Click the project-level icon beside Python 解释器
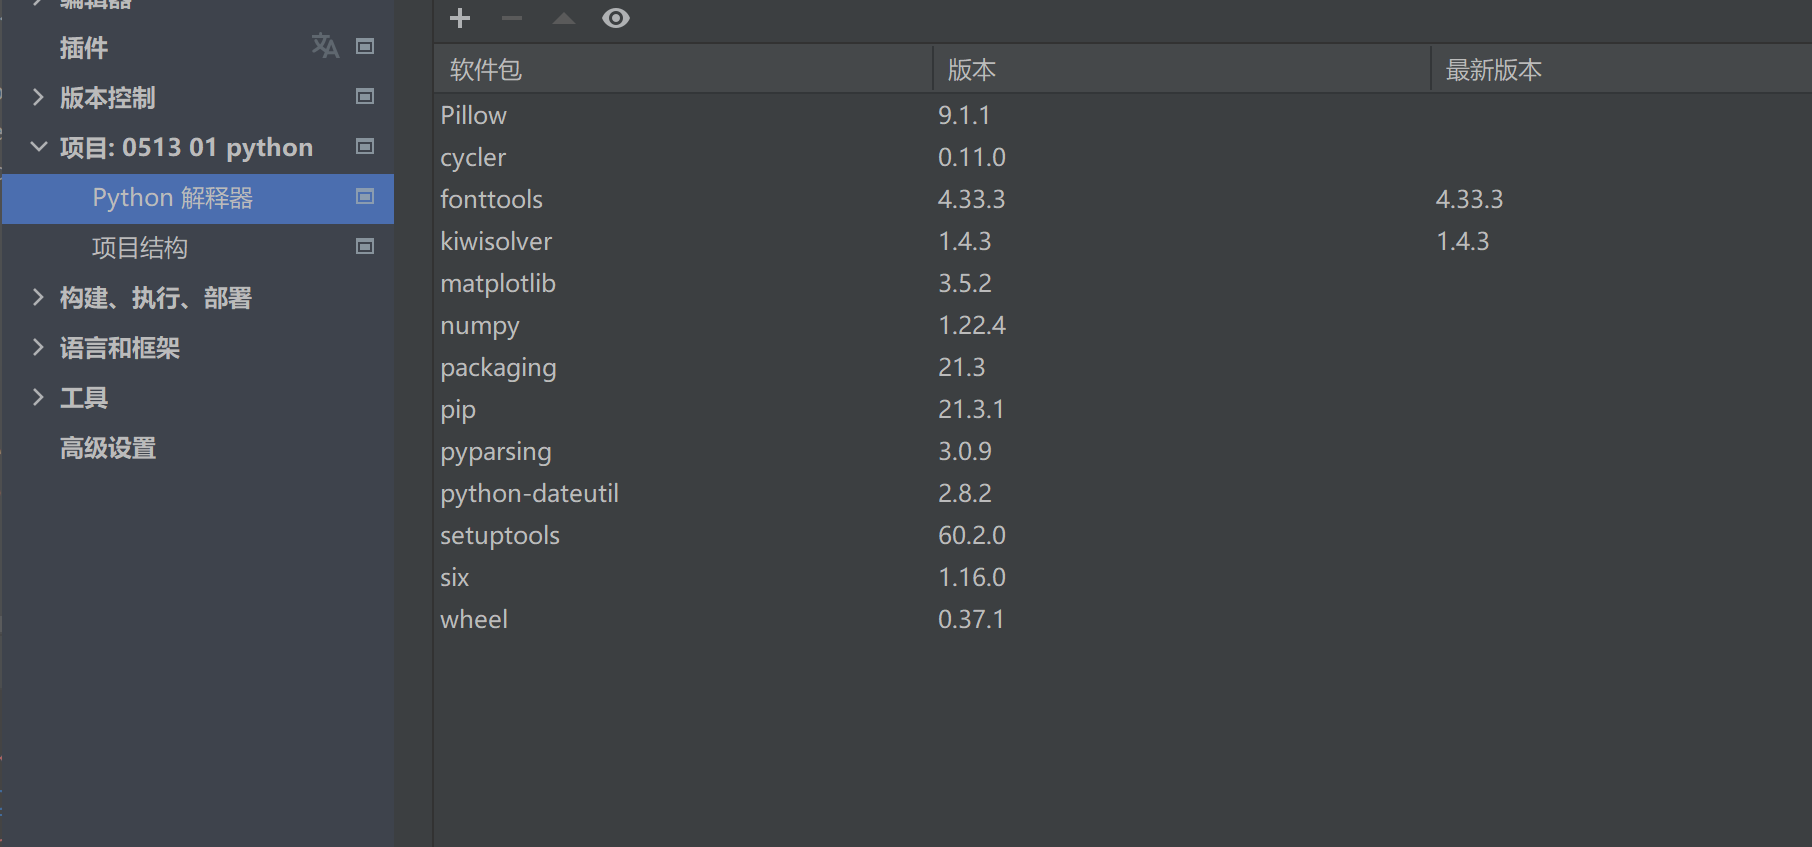Screen dimensions: 1812x847 pyautogui.click(x=365, y=196)
